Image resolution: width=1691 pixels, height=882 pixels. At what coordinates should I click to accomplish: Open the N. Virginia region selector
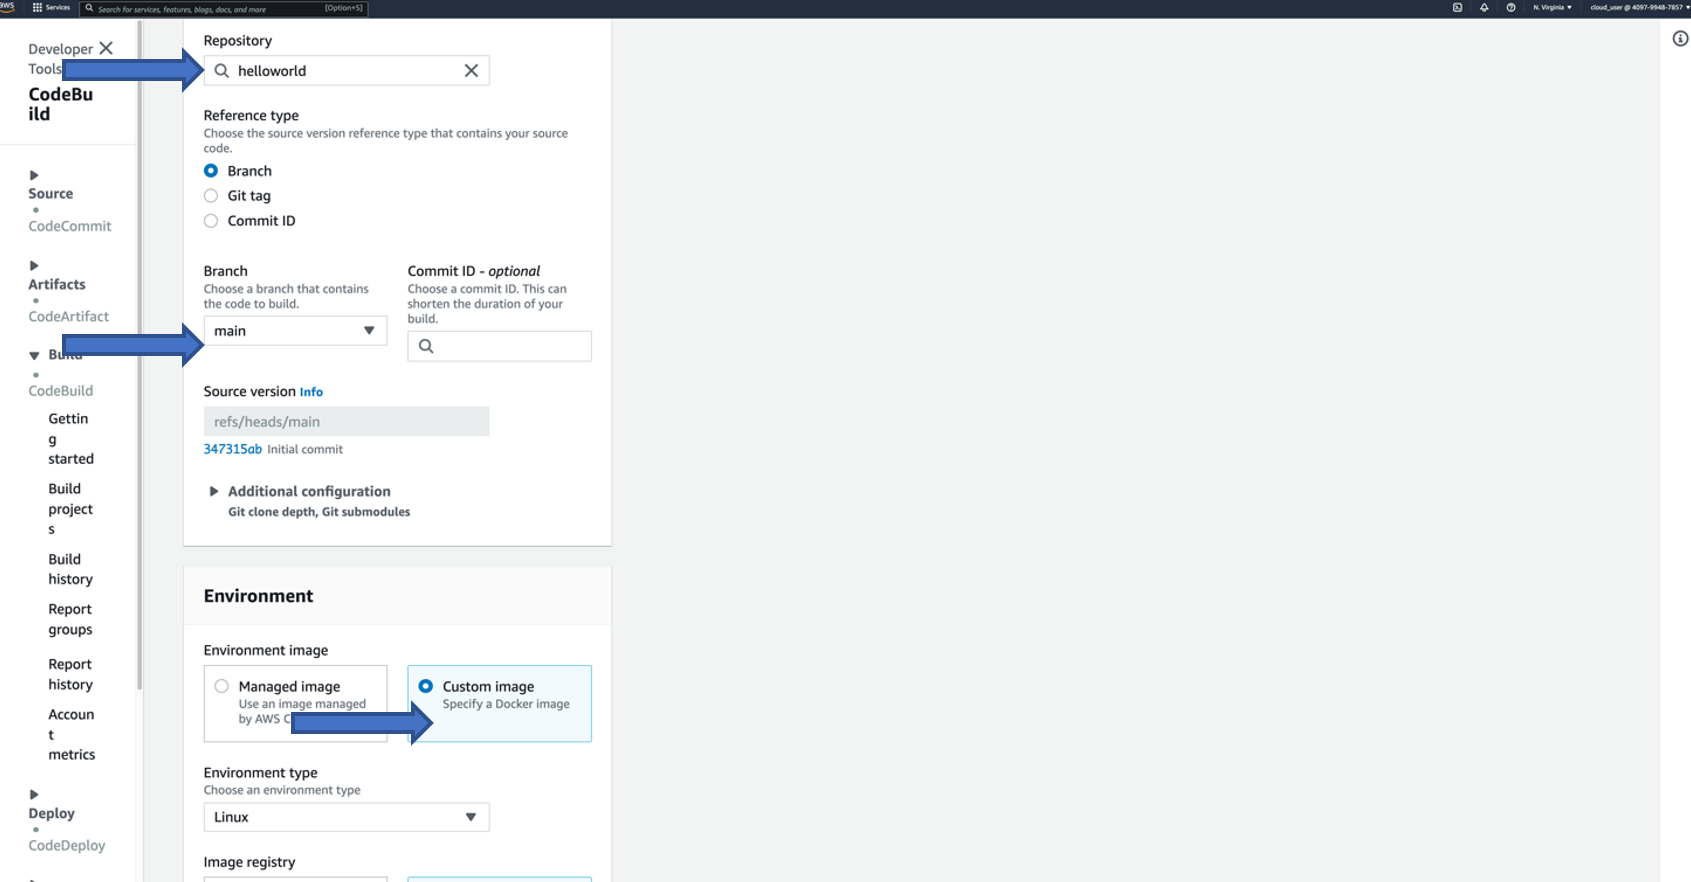1552,8
